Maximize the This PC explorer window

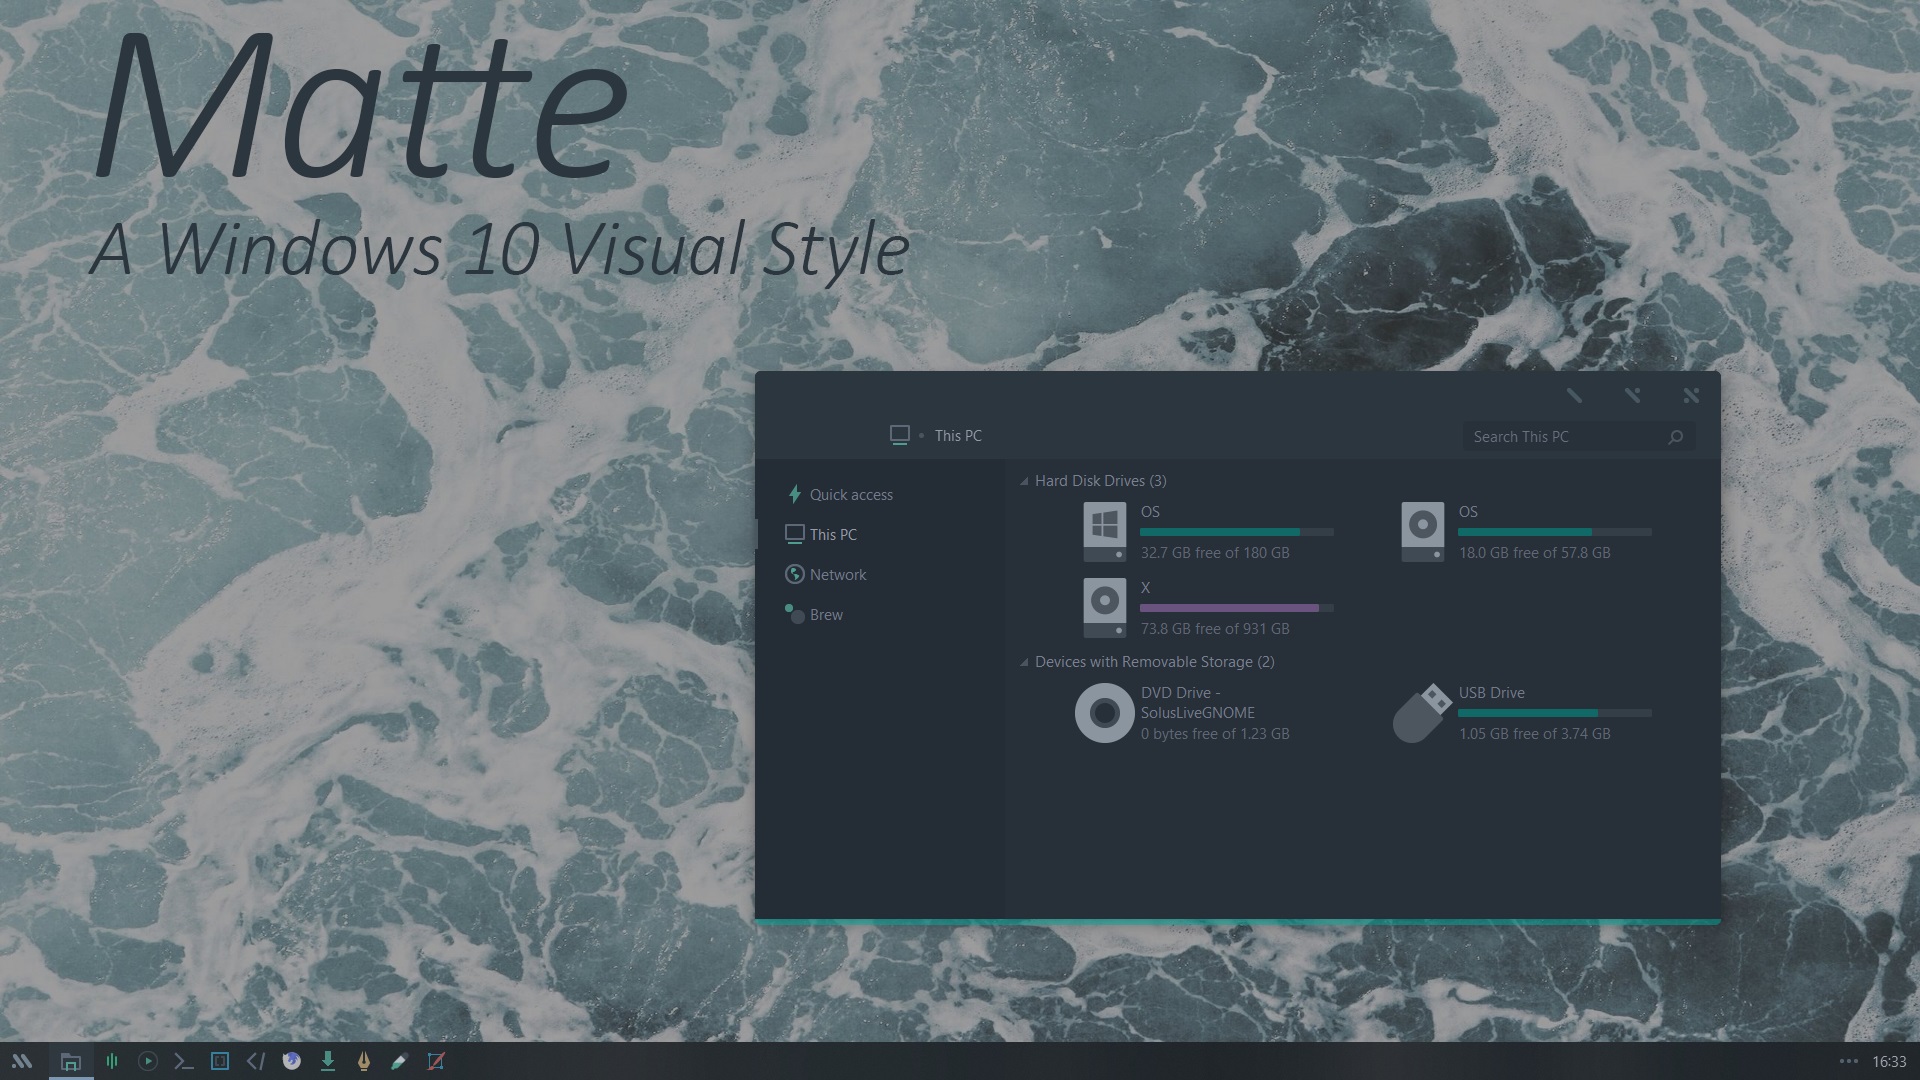[x=1632, y=396]
